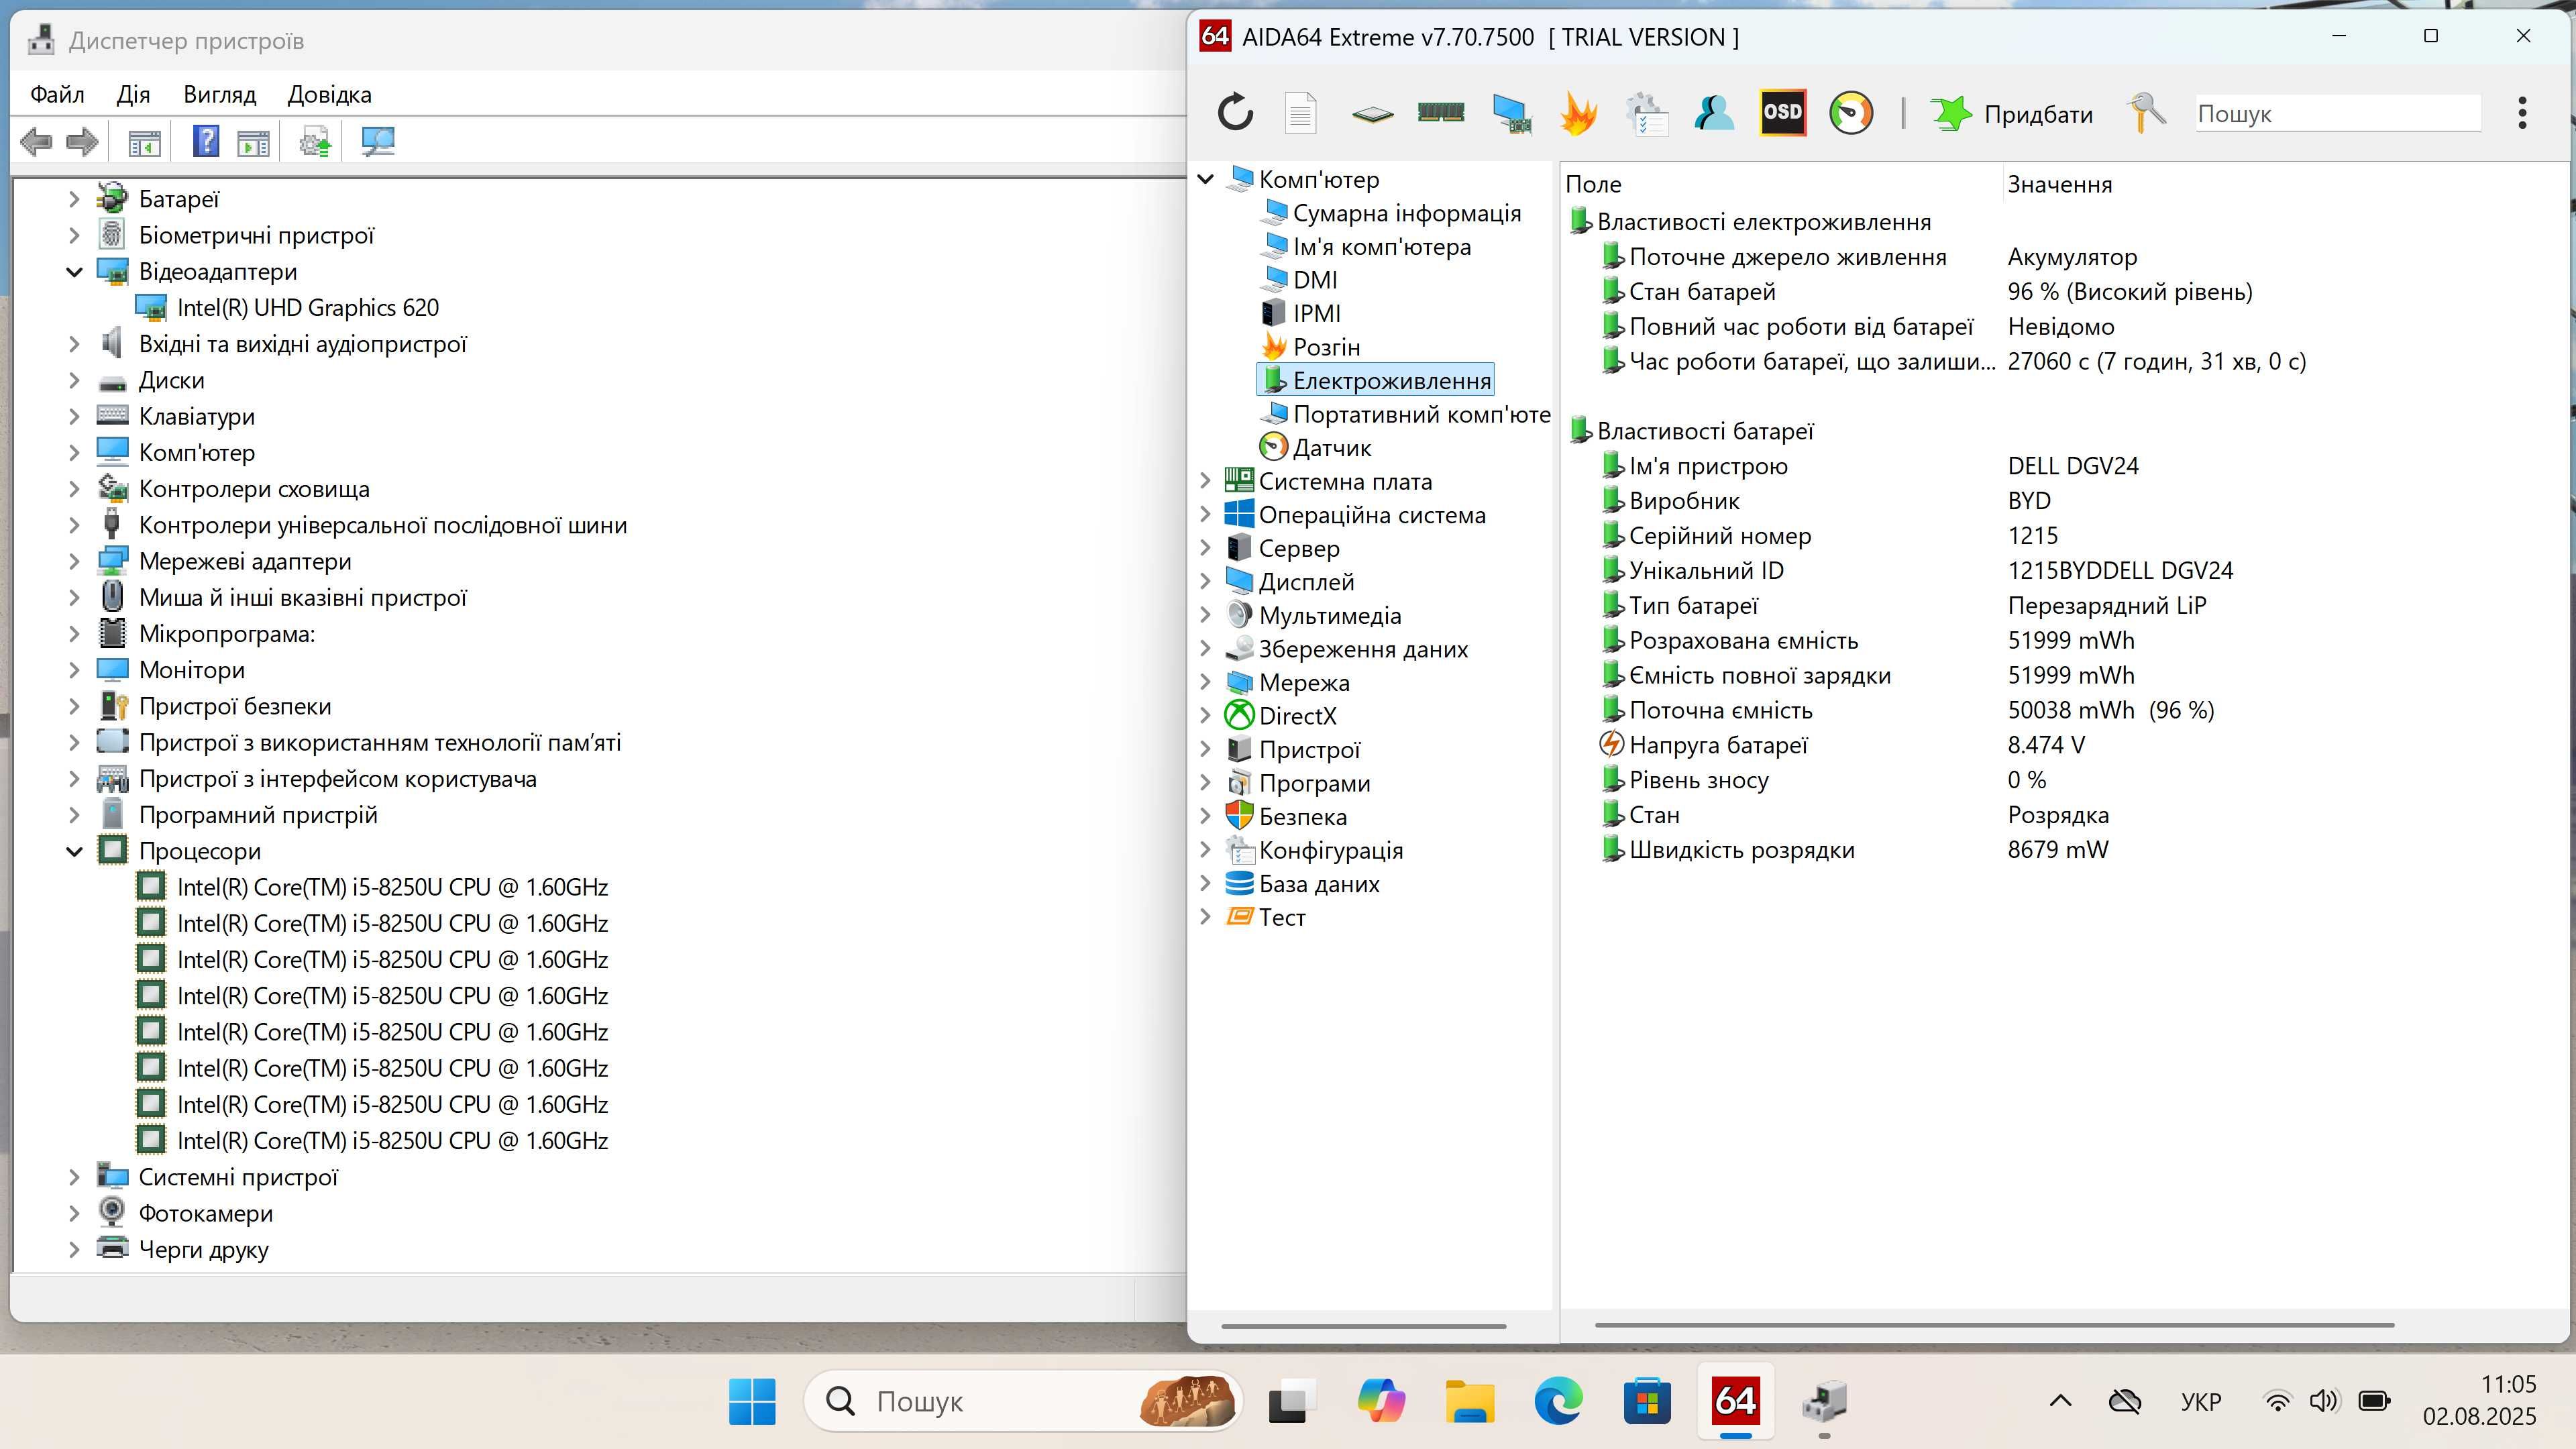This screenshot has height=1449, width=2576.
Task: Click the Refresh icon in AIDA64 toolbar
Action: point(1236,113)
